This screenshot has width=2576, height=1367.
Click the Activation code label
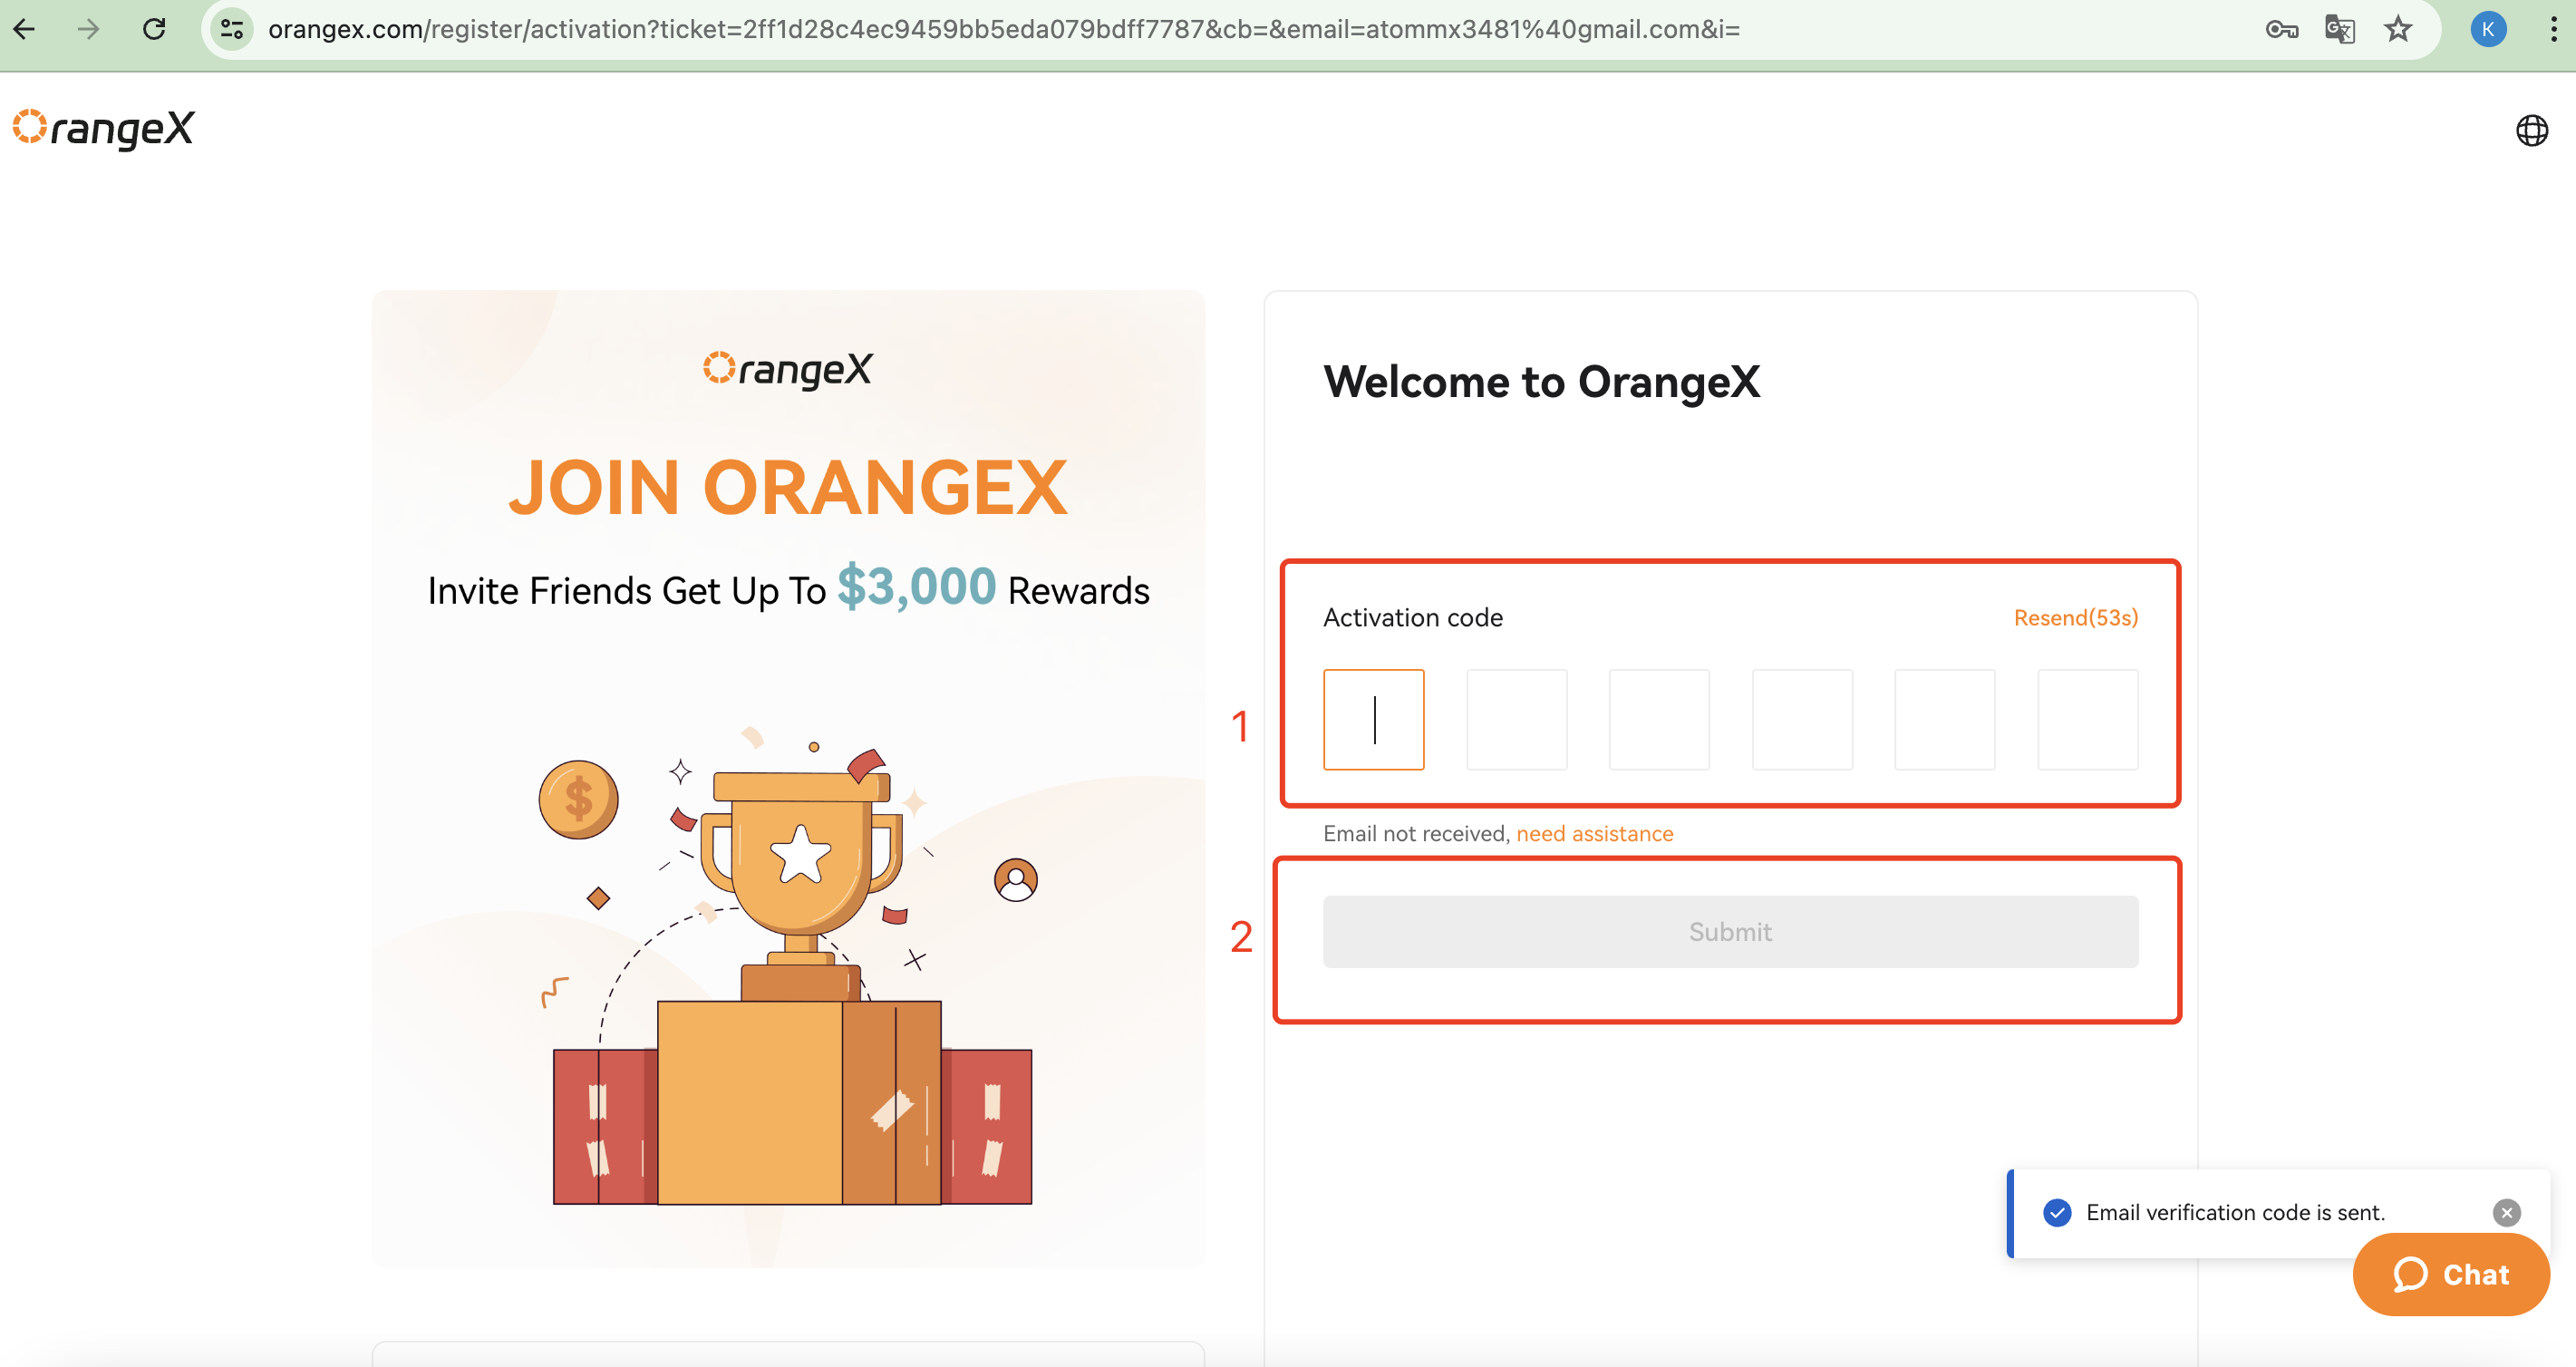1412,618
